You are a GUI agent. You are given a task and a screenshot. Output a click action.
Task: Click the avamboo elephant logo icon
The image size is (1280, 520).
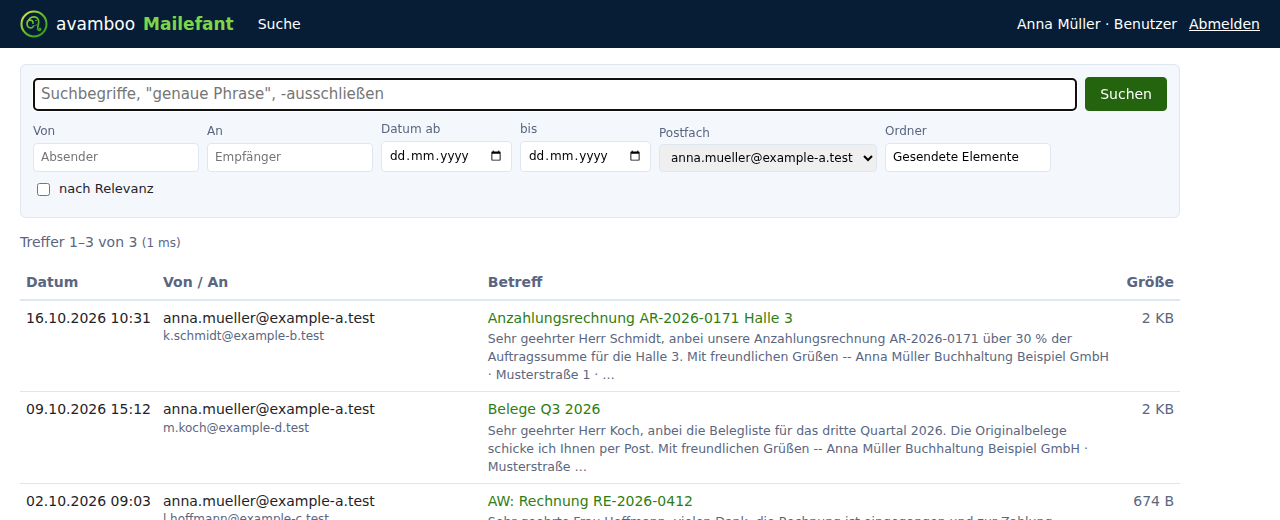click(x=35, y=24)
